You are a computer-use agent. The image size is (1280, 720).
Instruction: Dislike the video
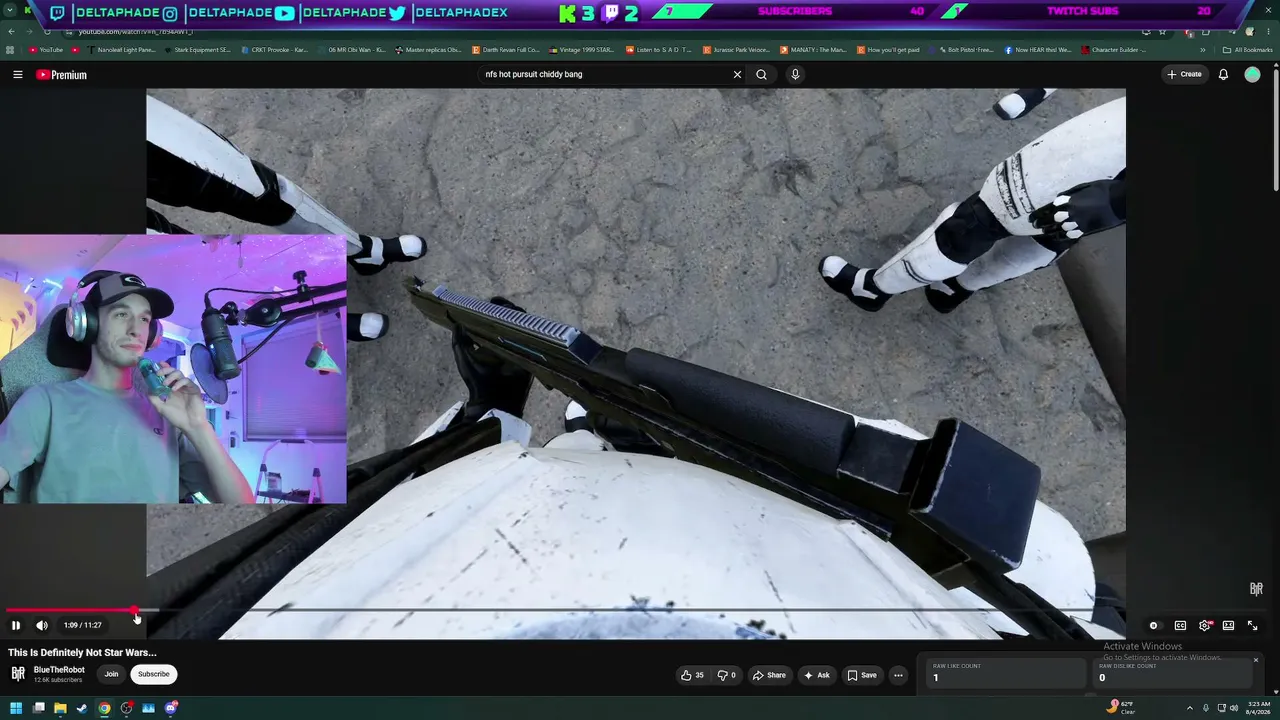(x=726, y=675)
